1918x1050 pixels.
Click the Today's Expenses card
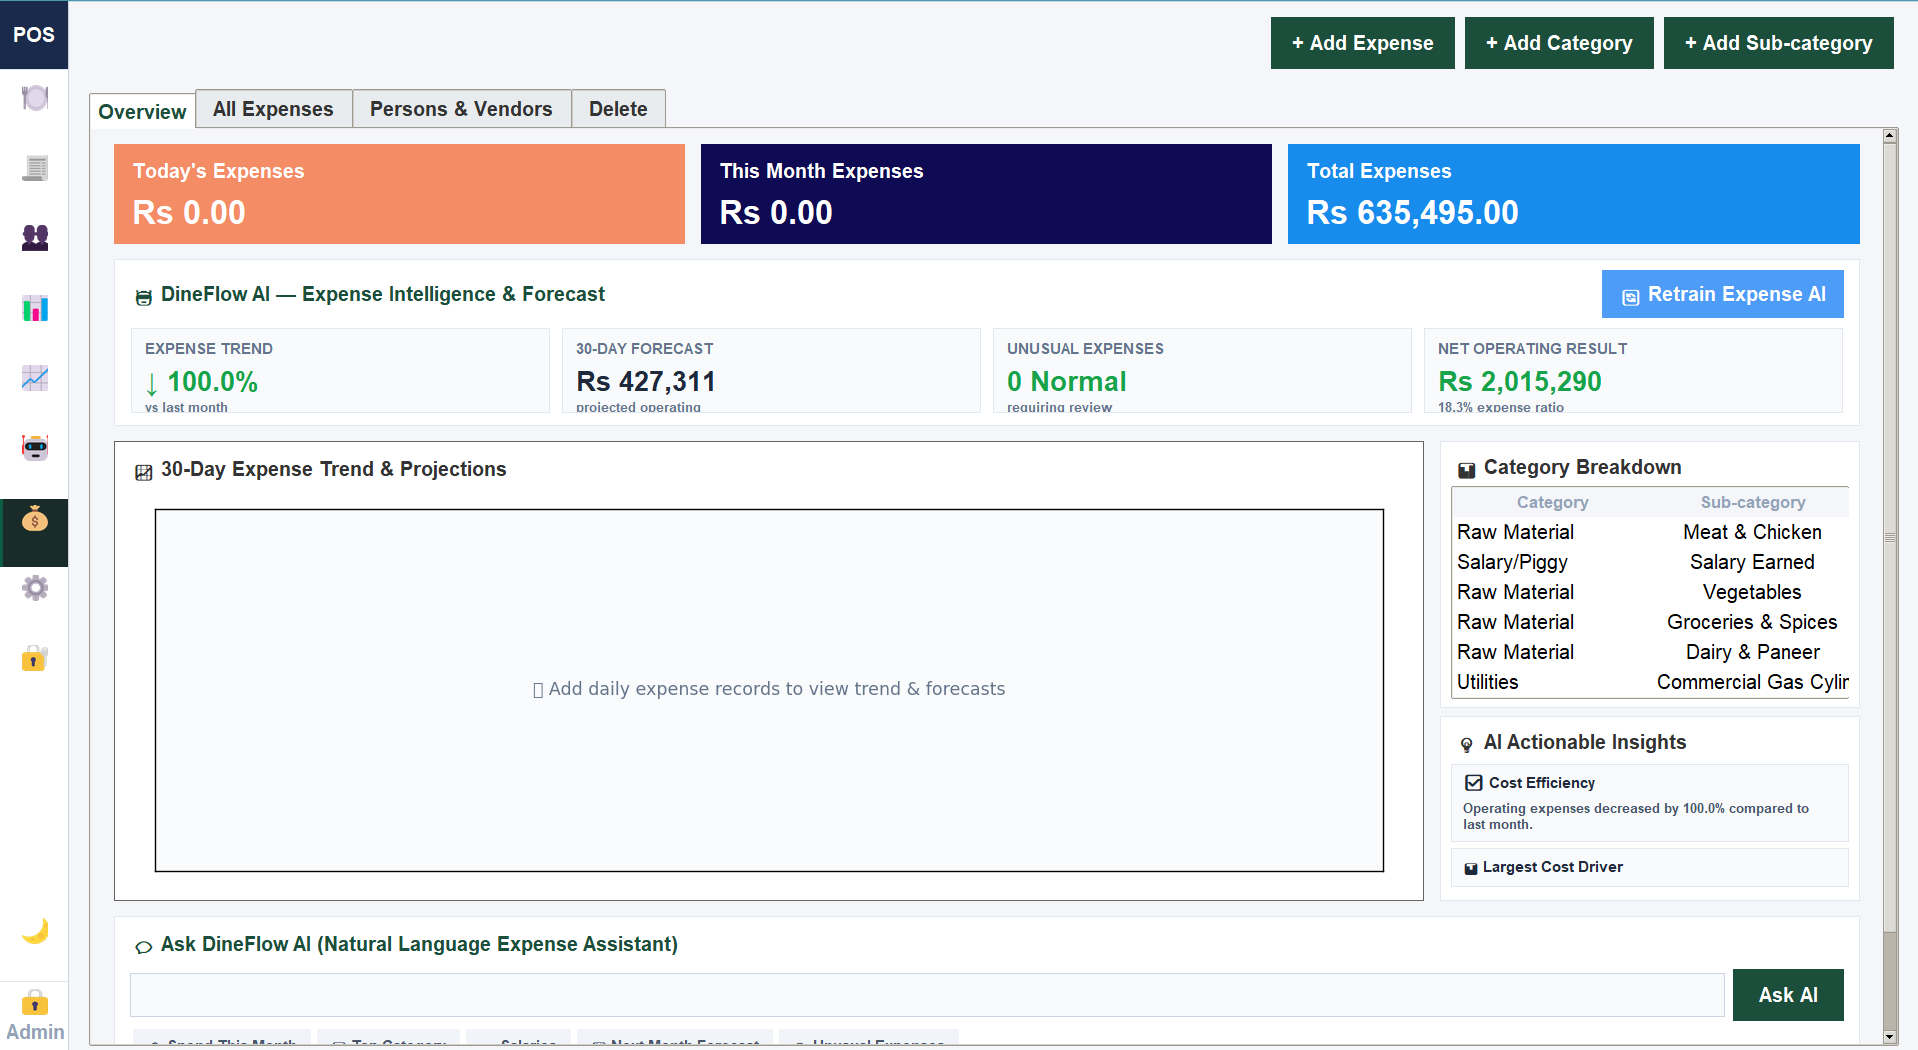(399, 194)
